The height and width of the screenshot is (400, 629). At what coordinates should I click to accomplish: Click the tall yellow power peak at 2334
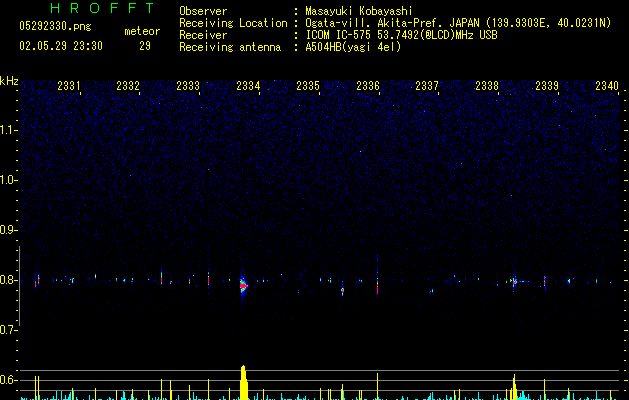[x=244, y=382]
